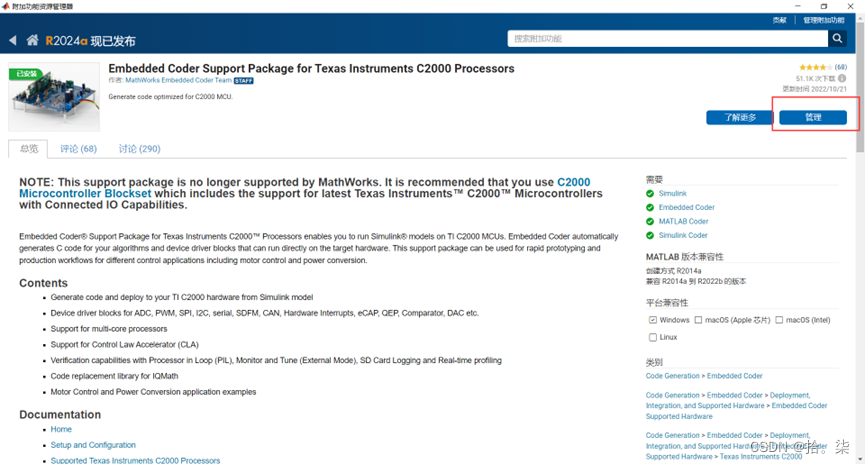The height and width of the screenshot is (464, 865).
Task: Open the Simulink requirement link
Action: [672, 194]
